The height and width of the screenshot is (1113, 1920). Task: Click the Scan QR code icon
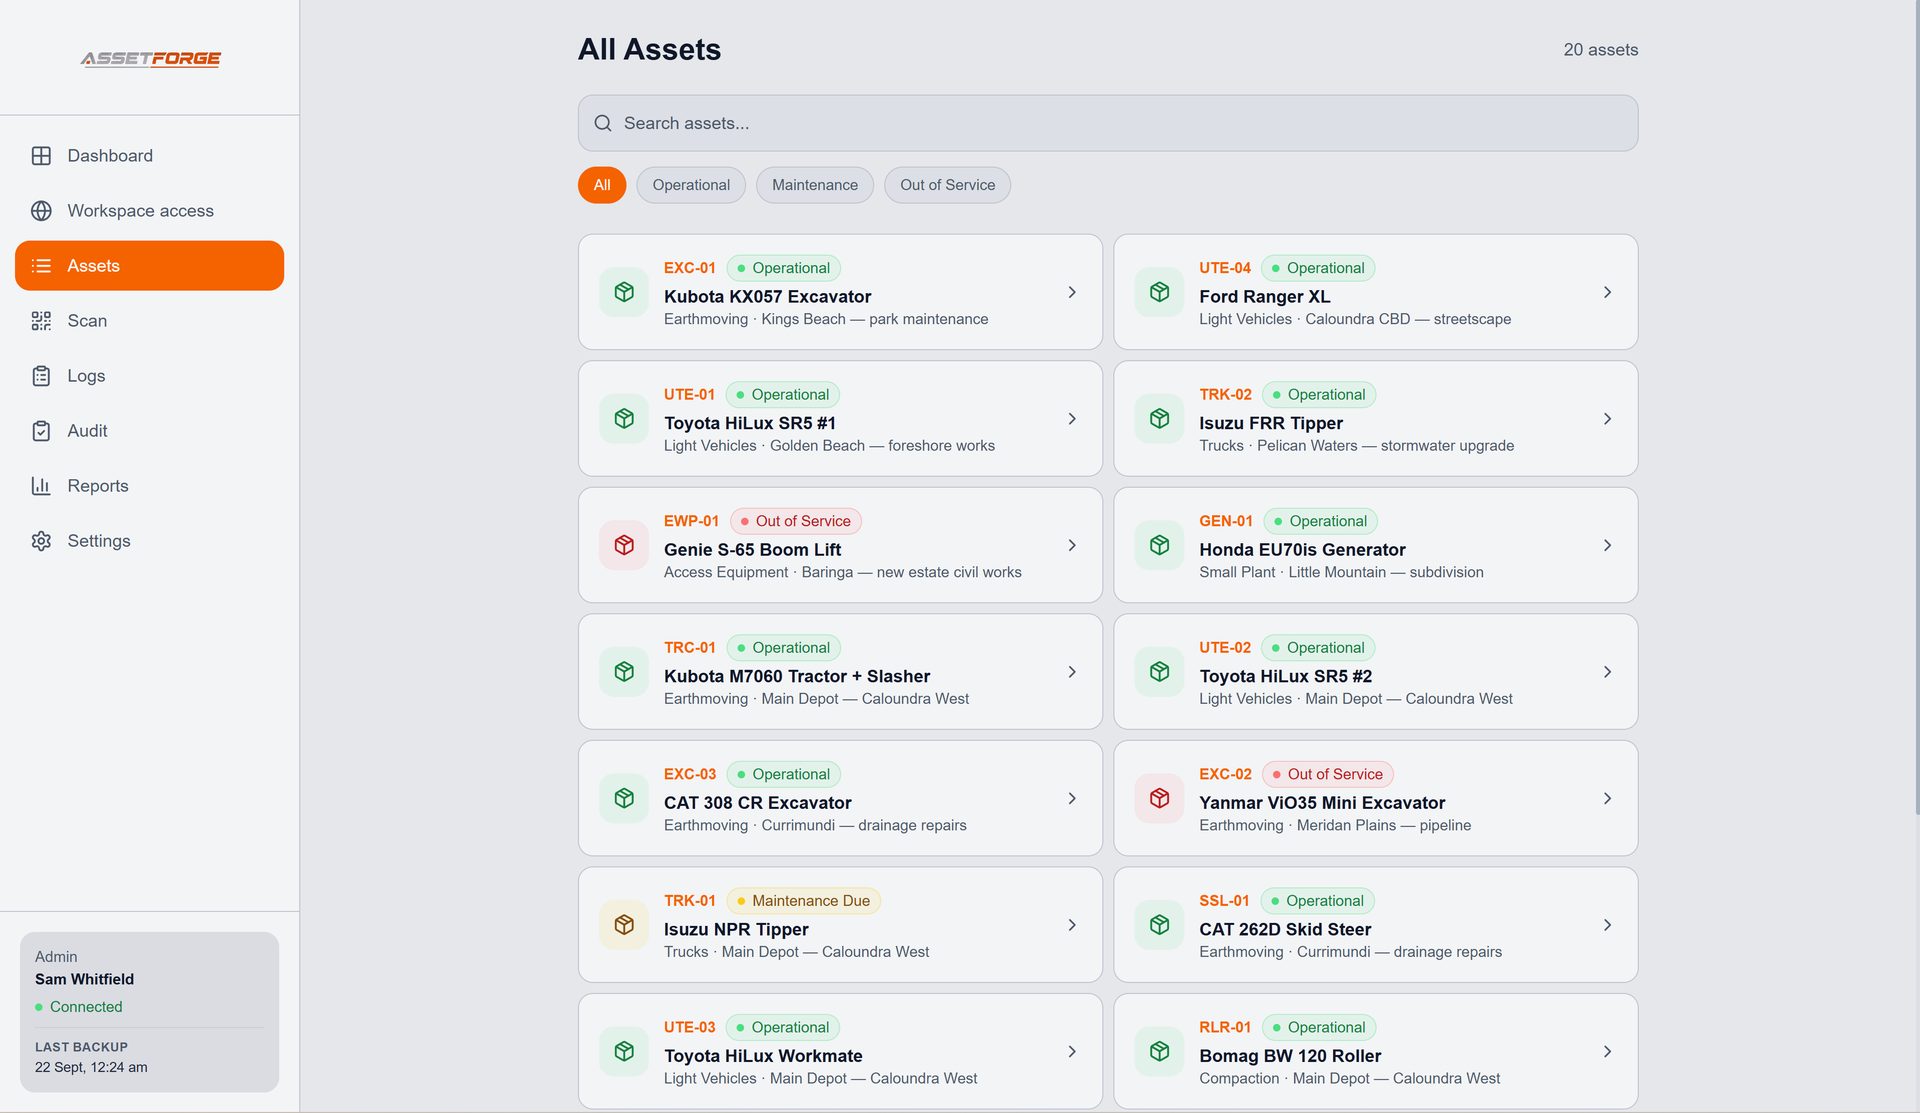41,321
